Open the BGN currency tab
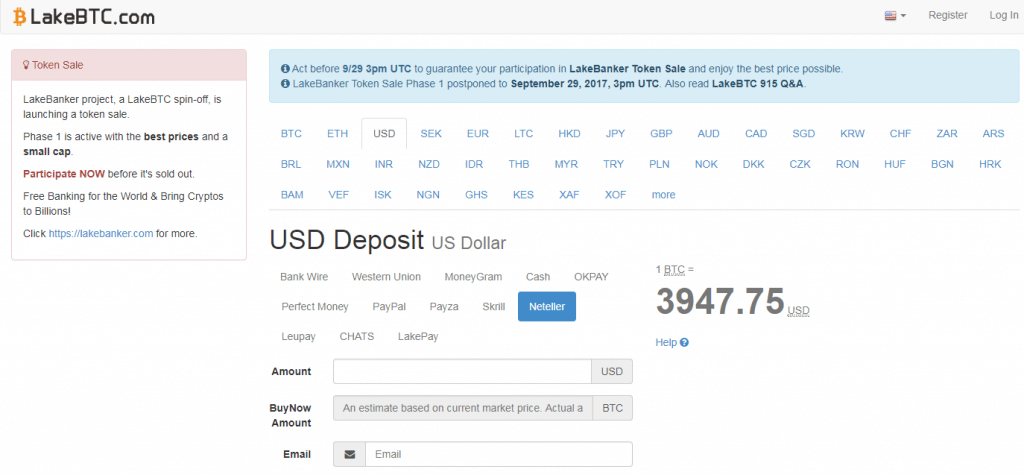1024x475 pixels. [x=942, y=164]
